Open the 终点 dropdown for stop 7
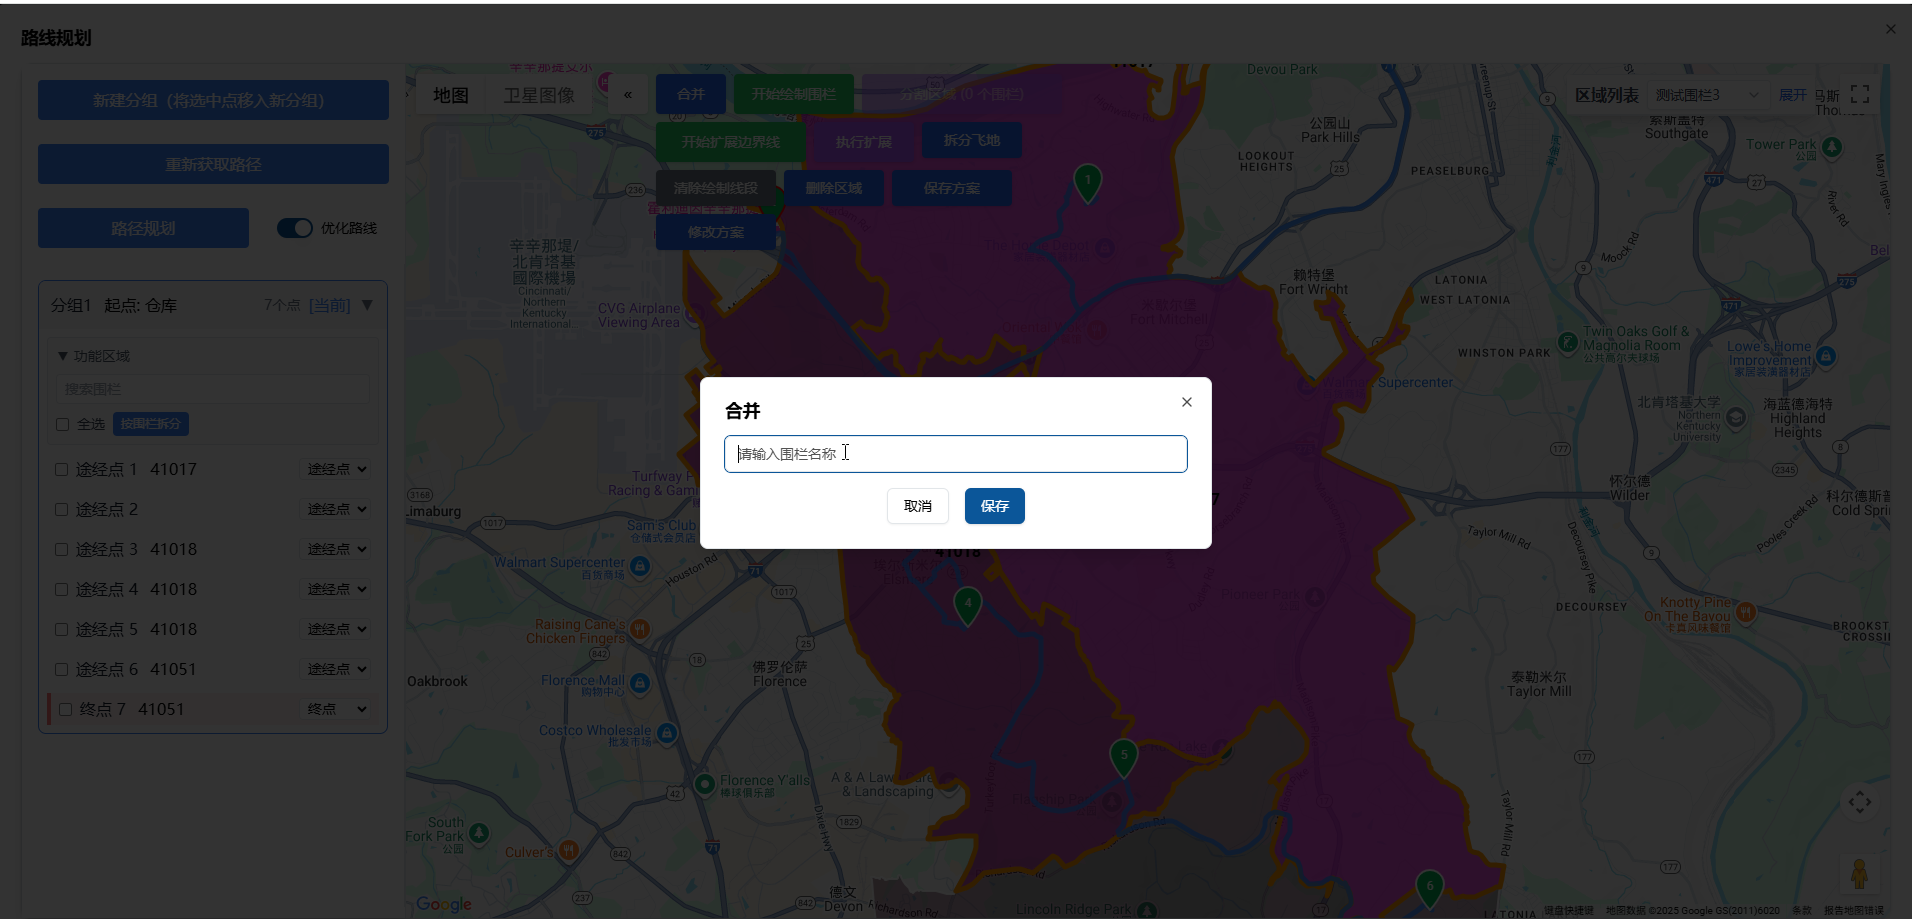Image resolution: width=1912 pixels, height=919 pixels. [x=337, y=709]
